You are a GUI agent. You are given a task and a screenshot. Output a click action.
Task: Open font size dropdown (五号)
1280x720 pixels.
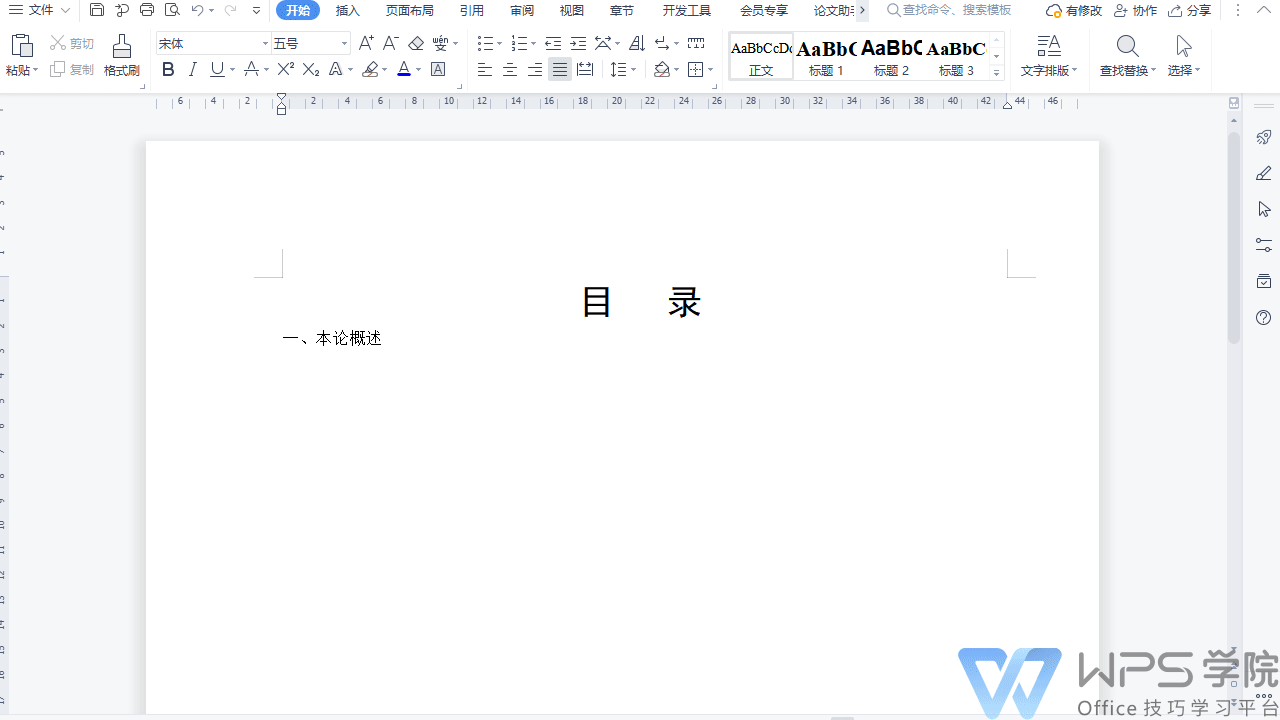click(344, 44)
